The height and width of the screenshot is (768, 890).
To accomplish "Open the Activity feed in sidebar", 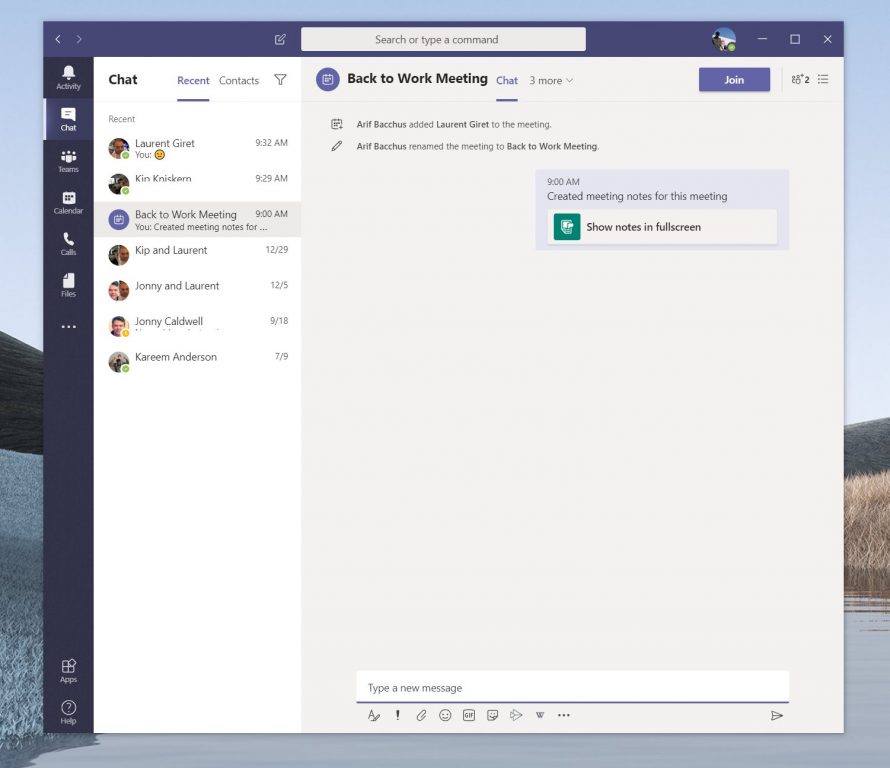I will [68, 77].
